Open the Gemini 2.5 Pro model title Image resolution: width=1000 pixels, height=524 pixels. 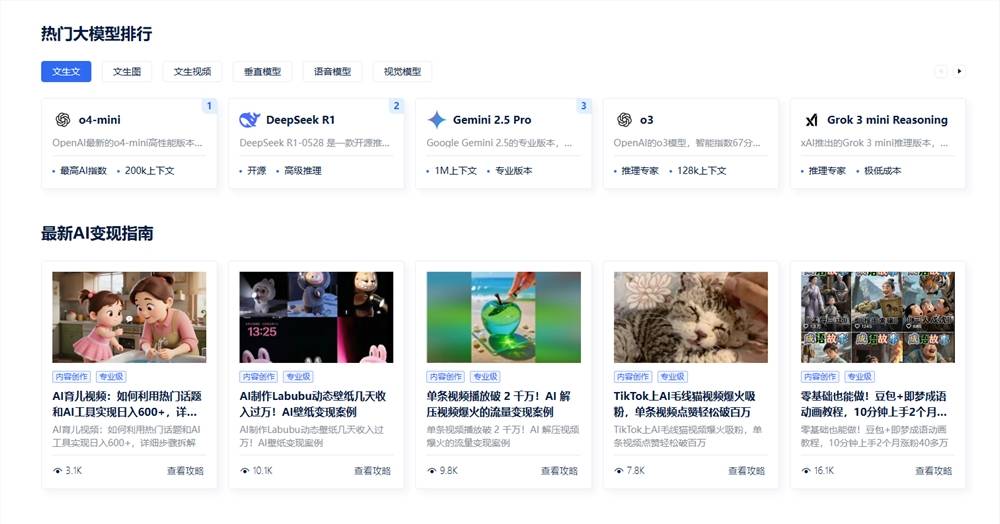(492, 120)
